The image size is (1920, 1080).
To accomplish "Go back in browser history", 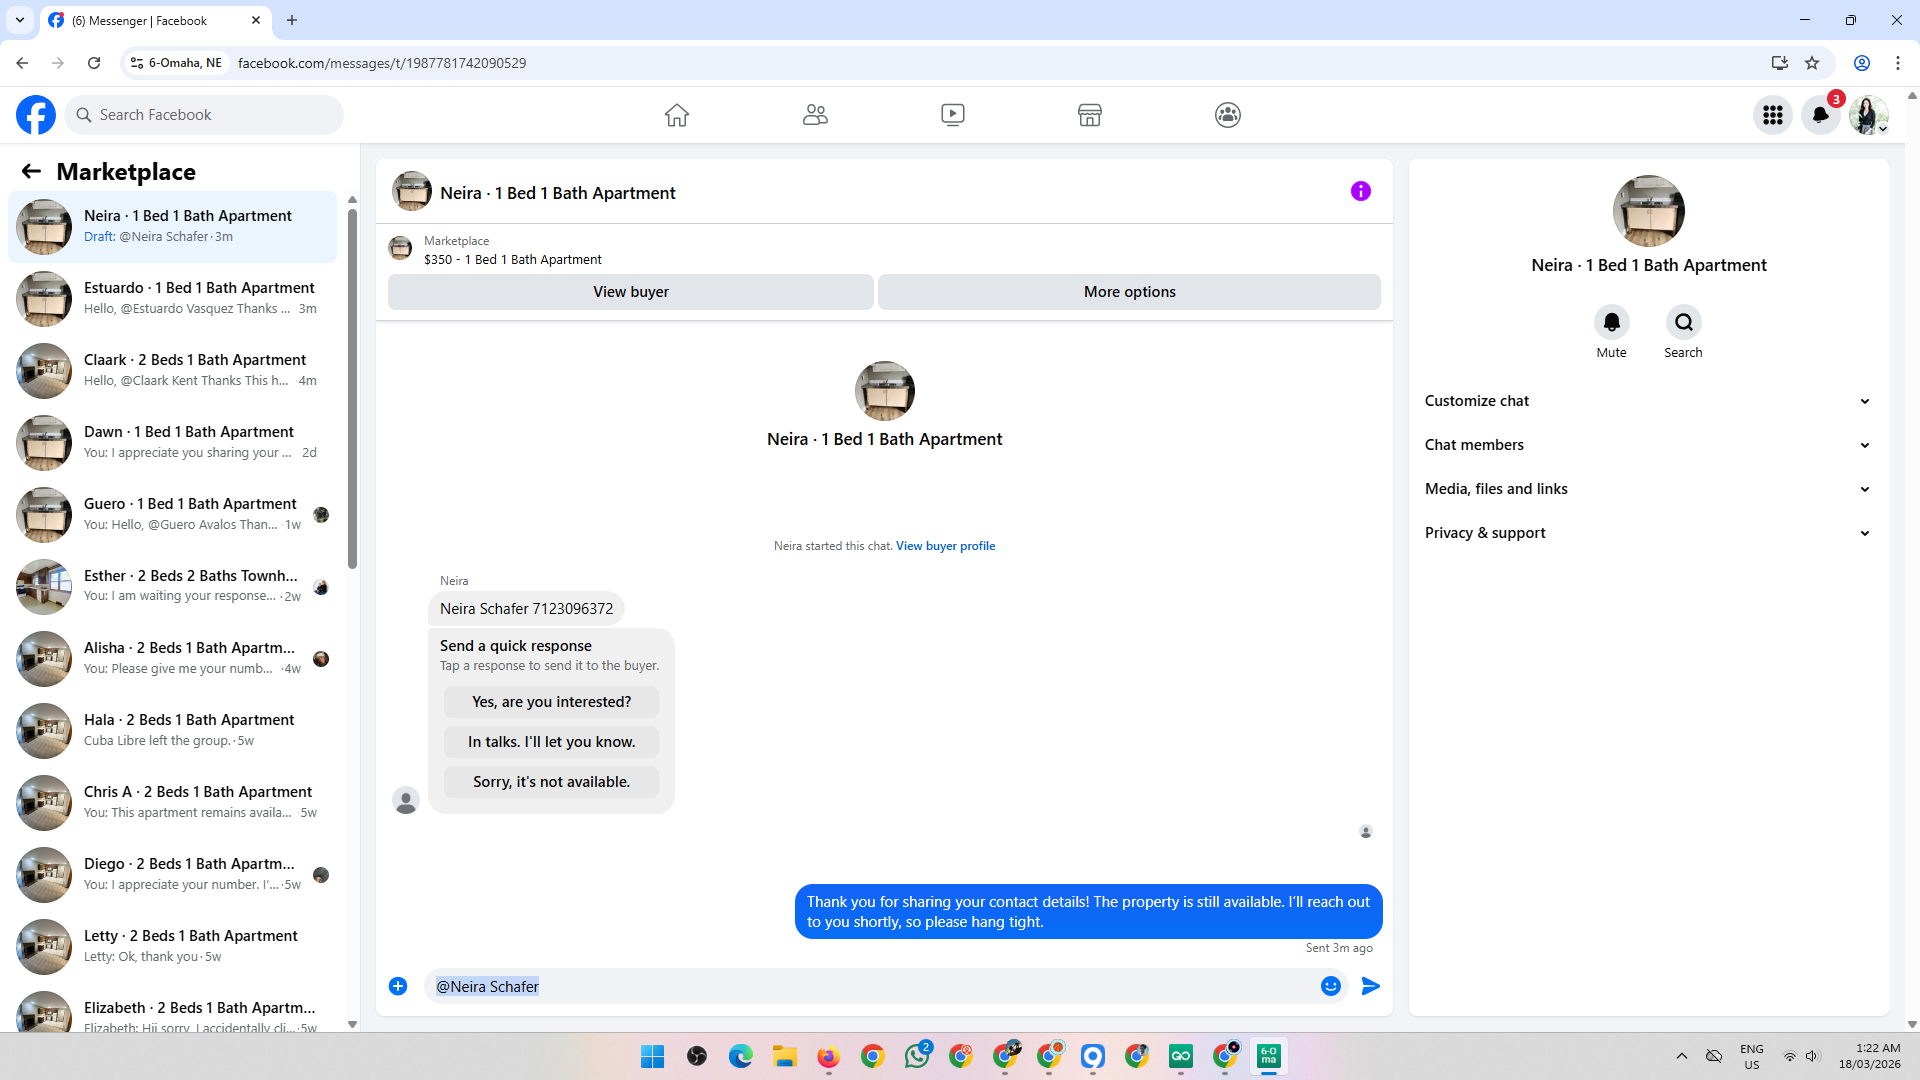I will click(22, 63).
